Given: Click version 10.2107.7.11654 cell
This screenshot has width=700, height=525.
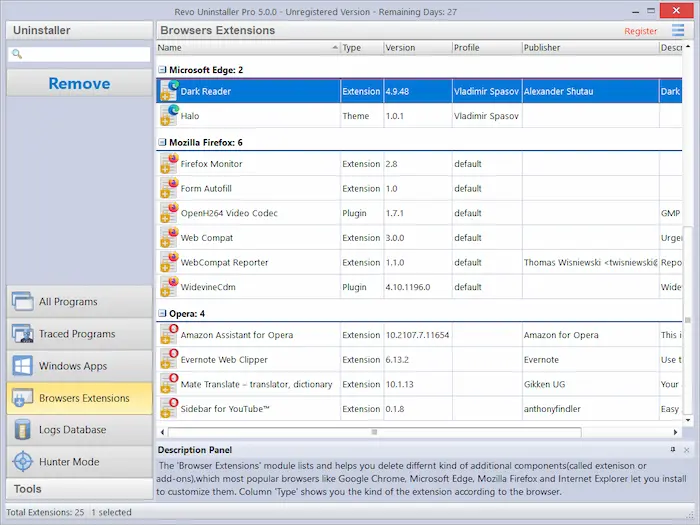Looking at the screenshot, I should coord(418,335).
